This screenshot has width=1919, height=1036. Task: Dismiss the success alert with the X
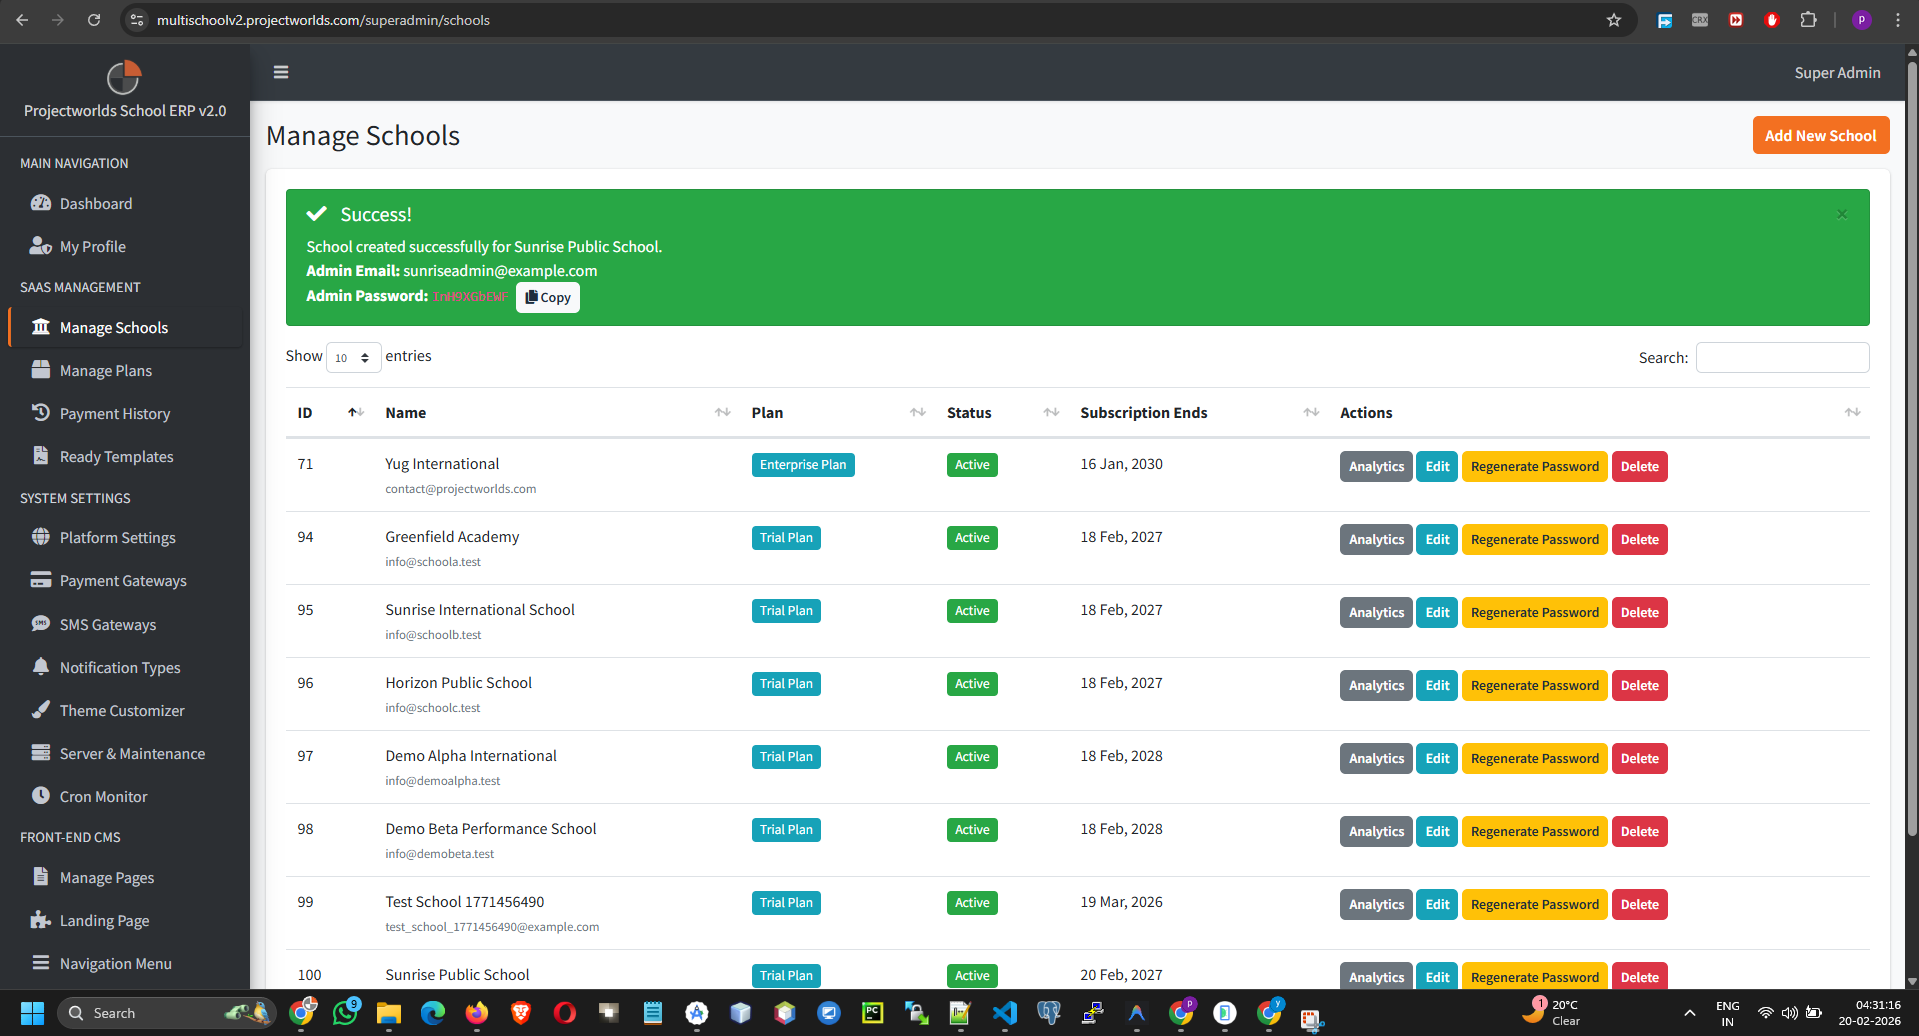point(1841,214)
